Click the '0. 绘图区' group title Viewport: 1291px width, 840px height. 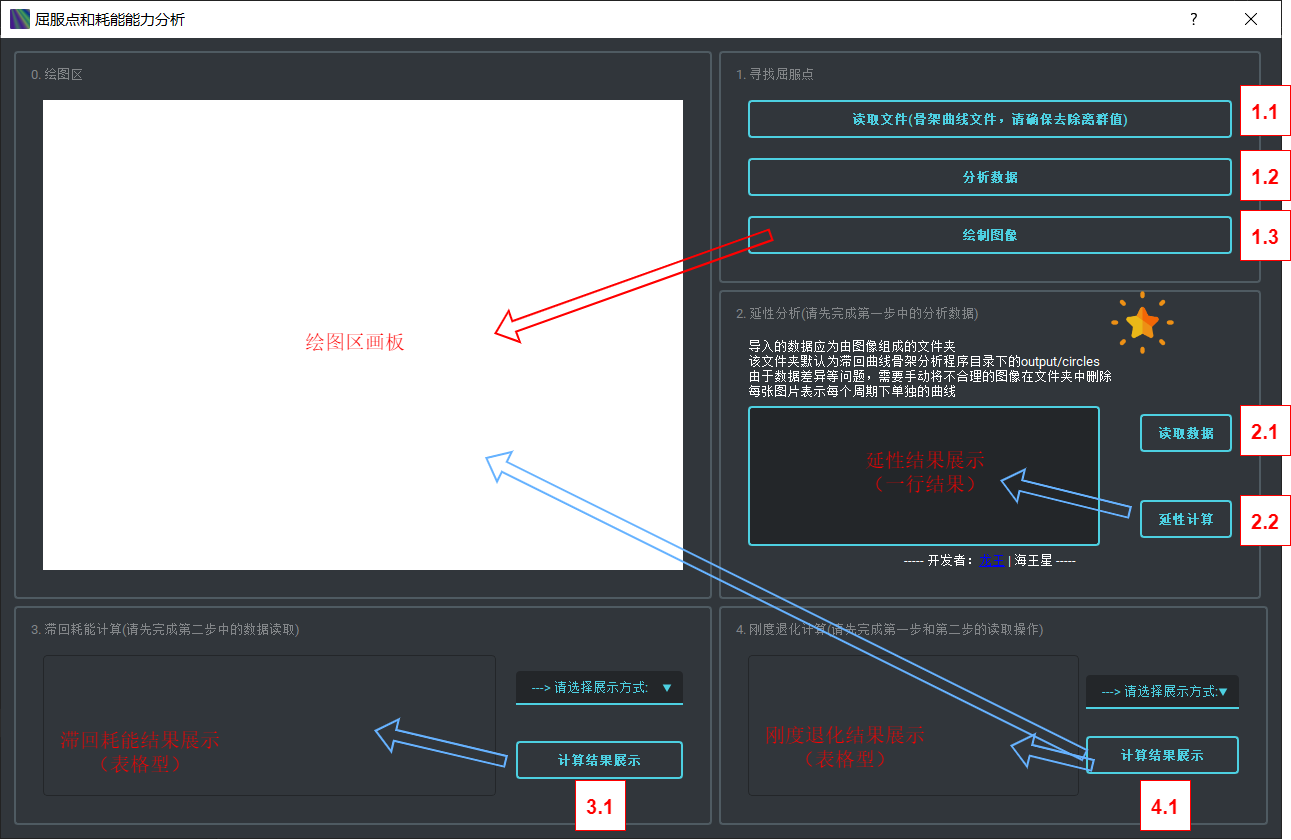pyautogui.click(x=57, y=75)
